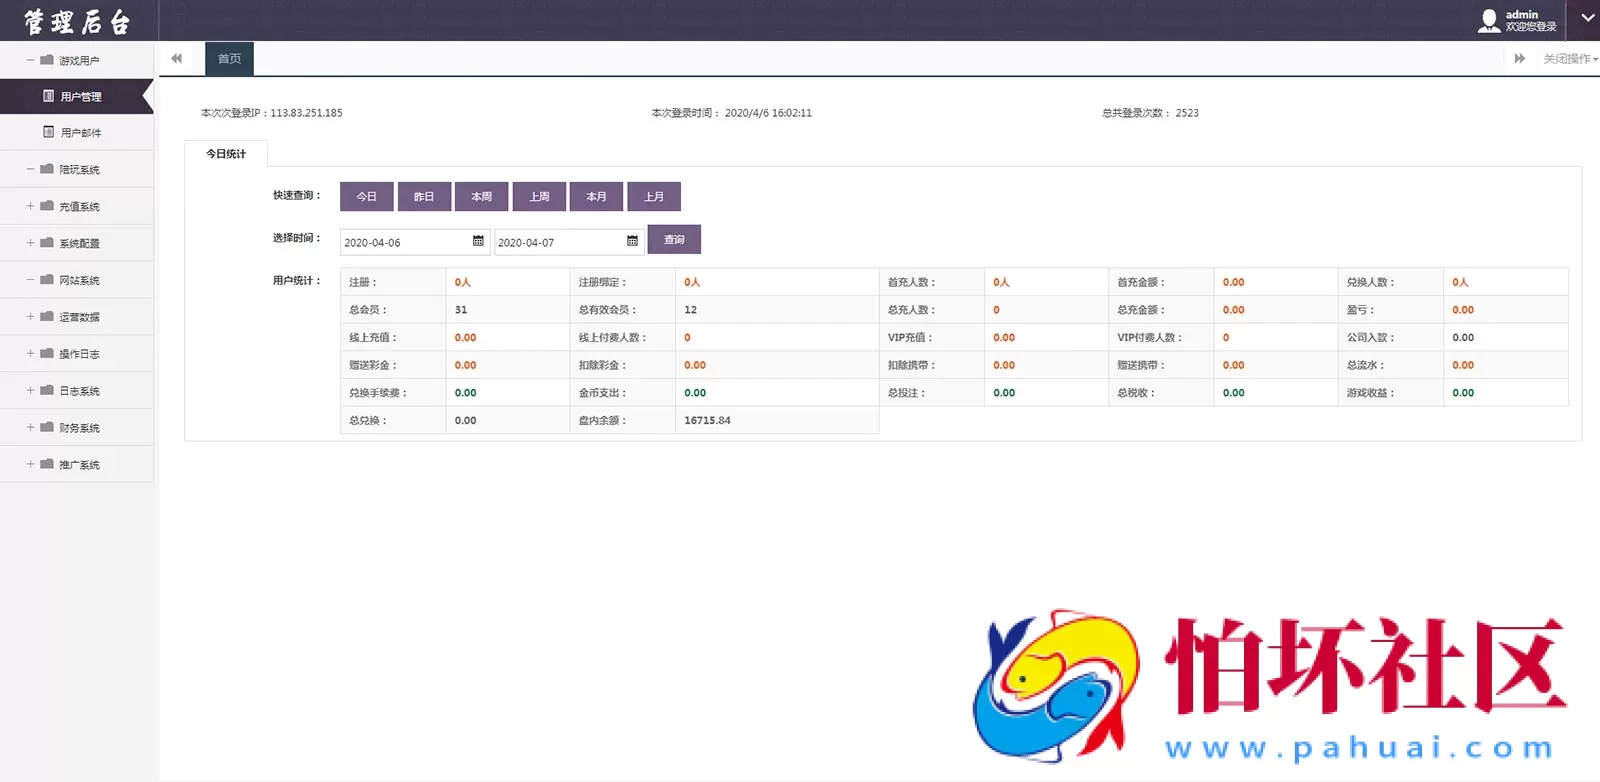Click the folder icon beside 推广系统
1600x782 pixels.
click(x=46, y=465)
